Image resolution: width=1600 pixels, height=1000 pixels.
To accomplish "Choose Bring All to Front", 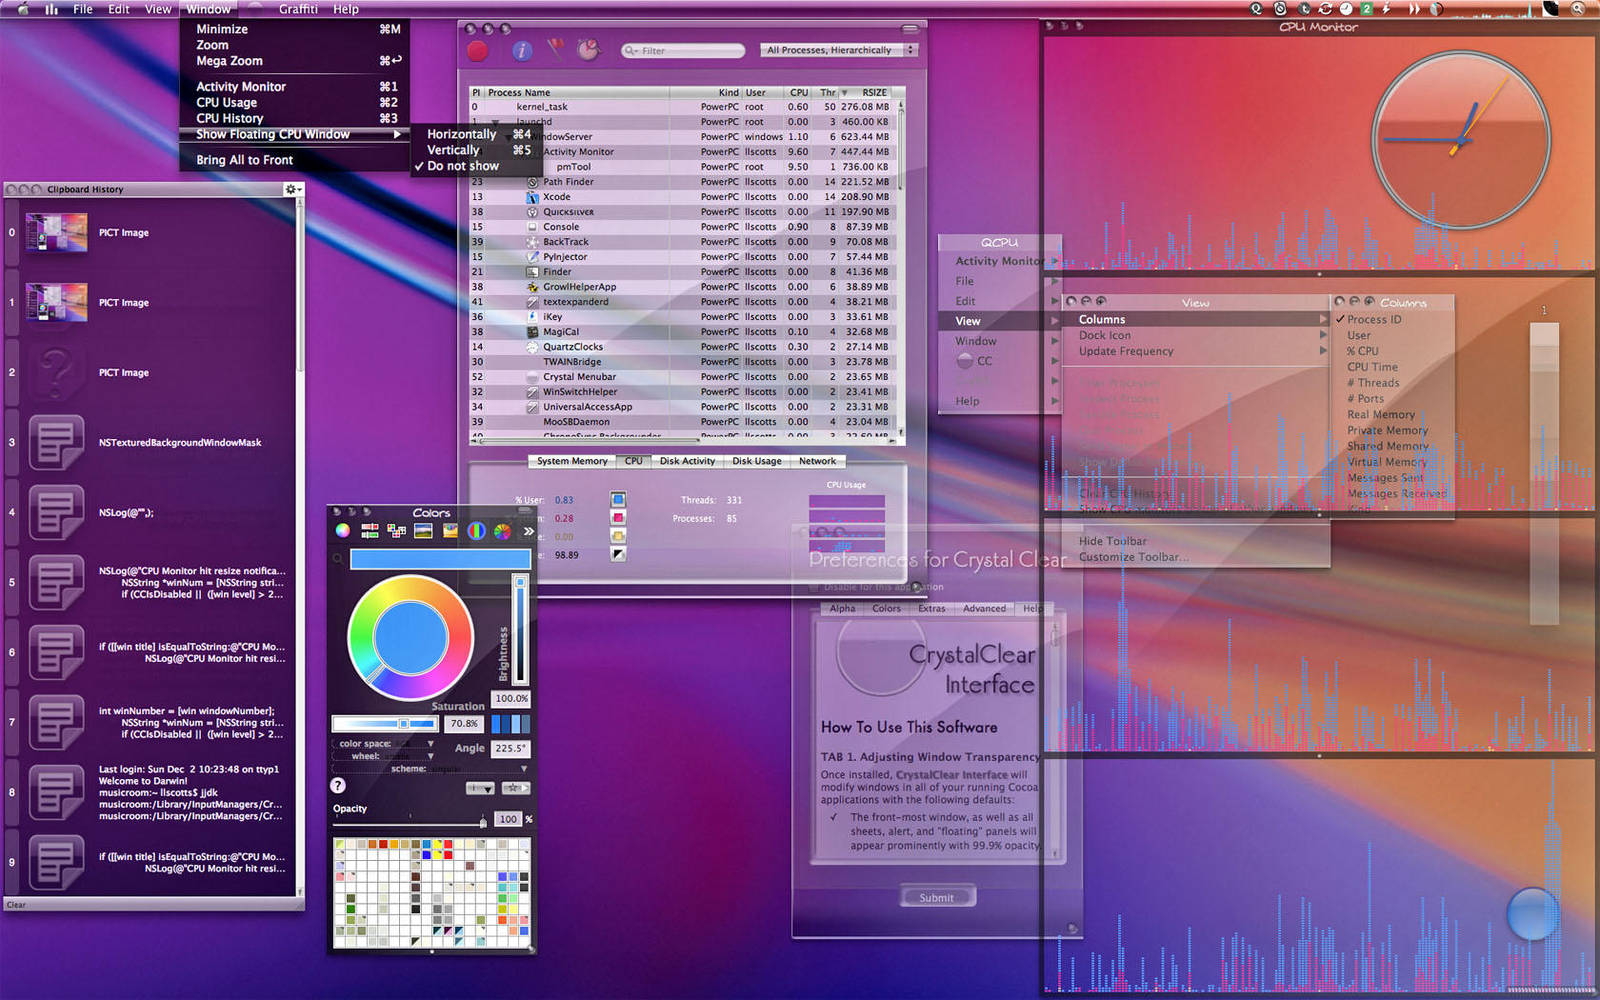I will point(295,160).
